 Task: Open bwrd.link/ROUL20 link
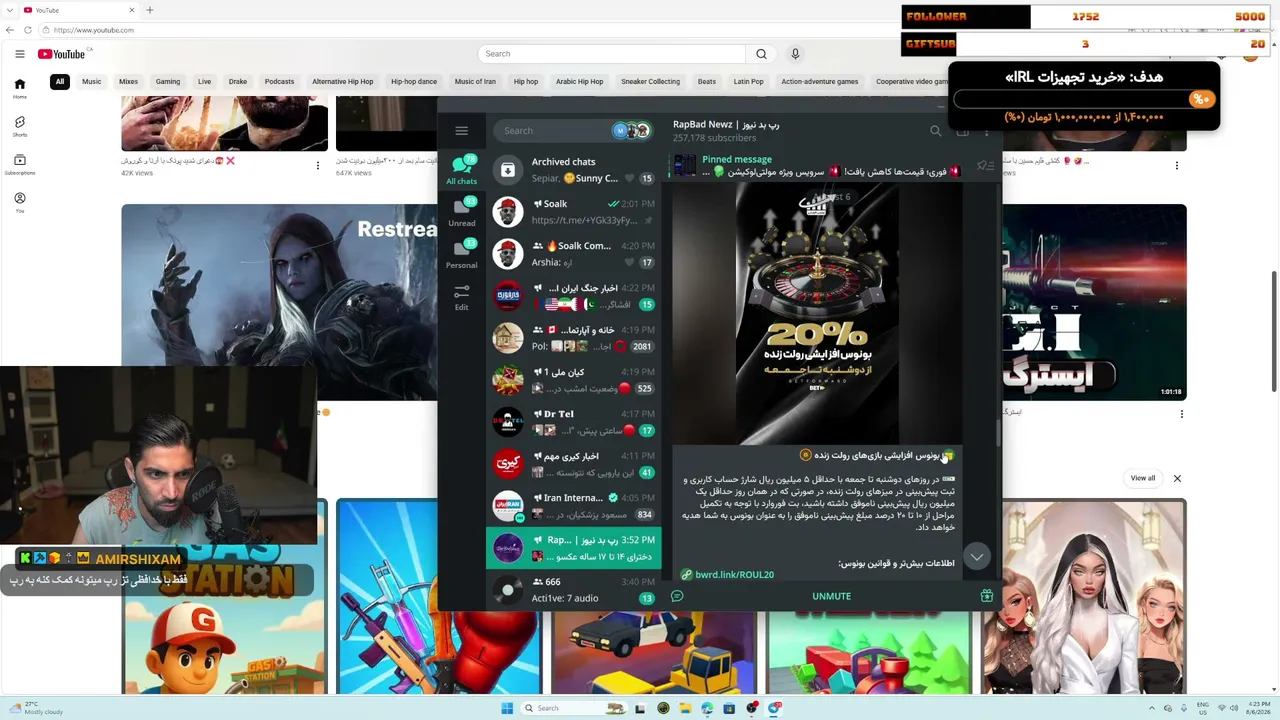(x=735, y=575)
